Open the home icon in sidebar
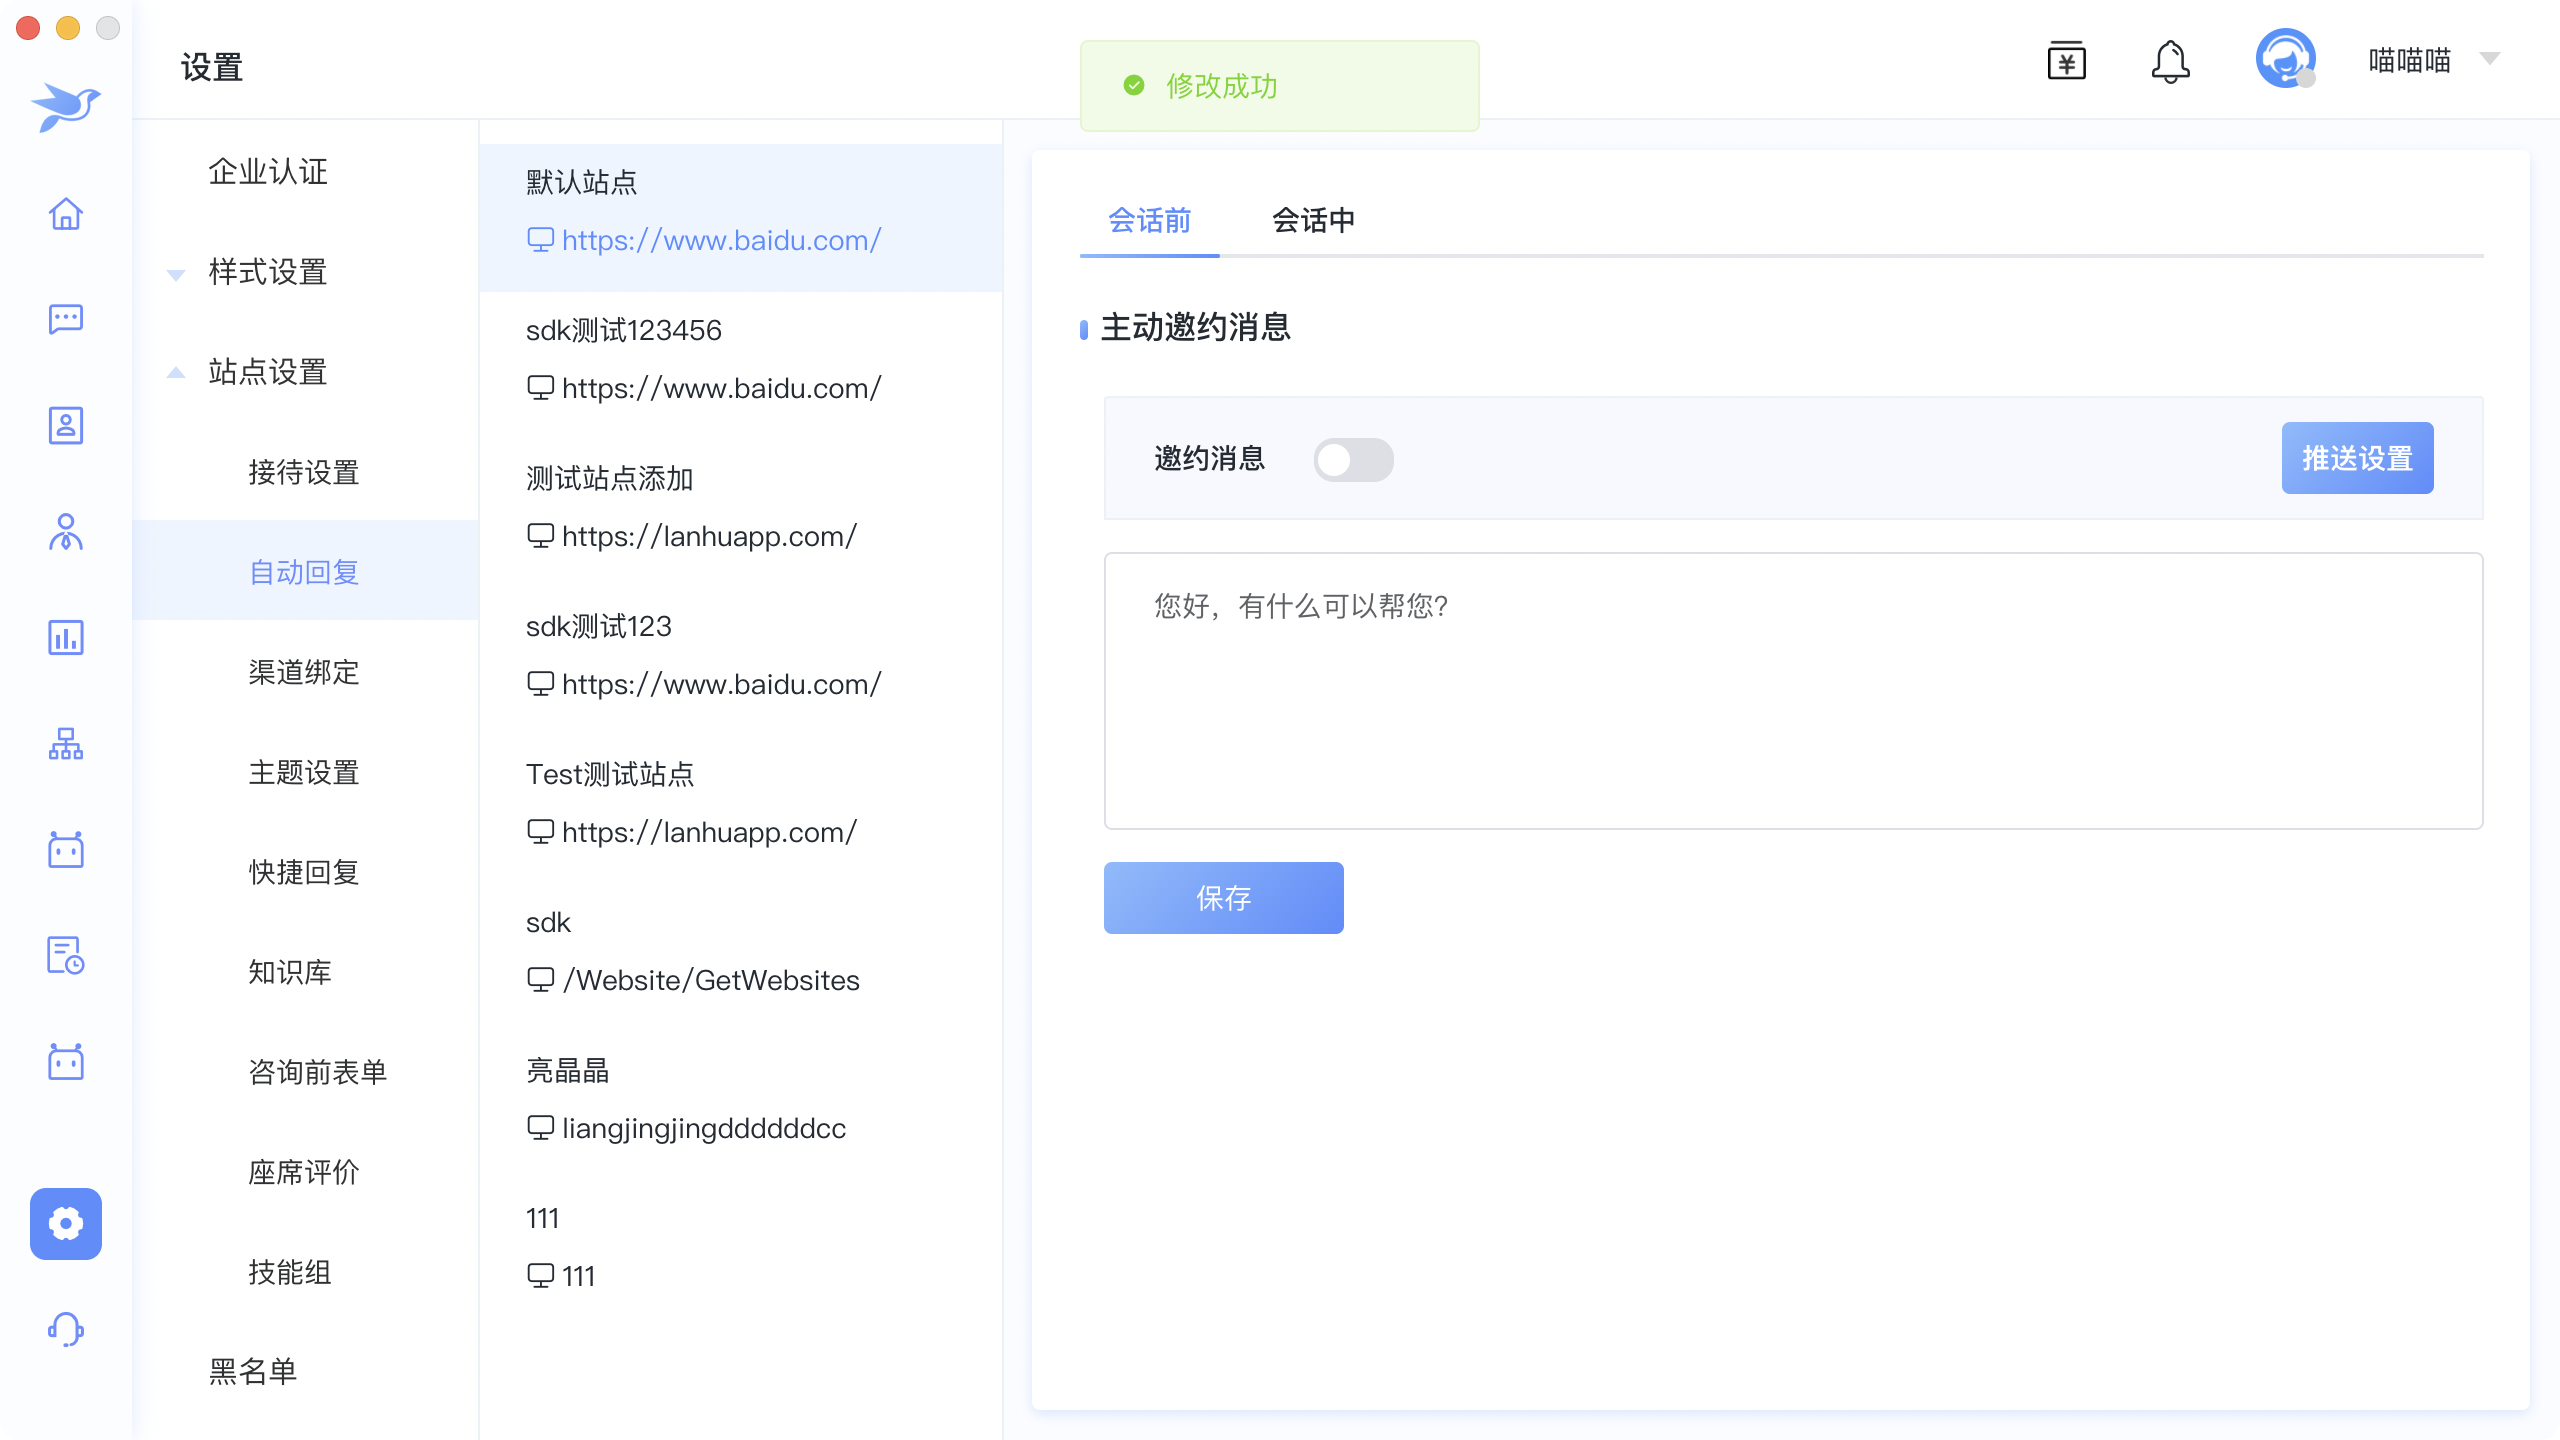 click(x=66, y=213)
